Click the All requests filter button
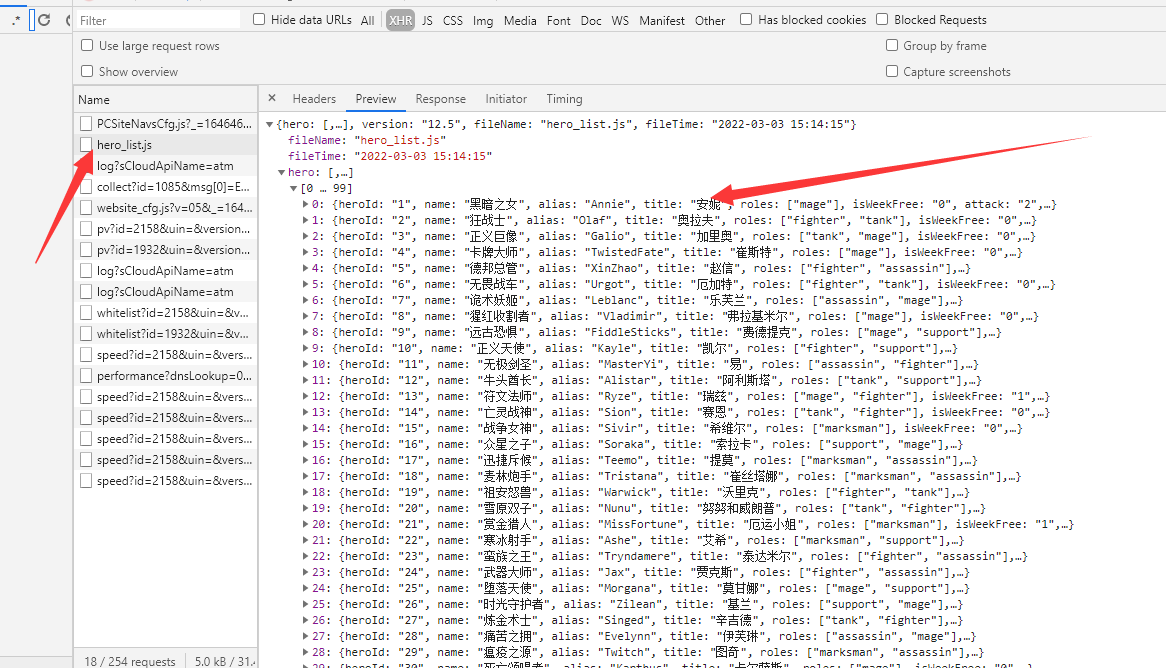The height and width of the screenshot is (668, 1166). coord(368,20)
